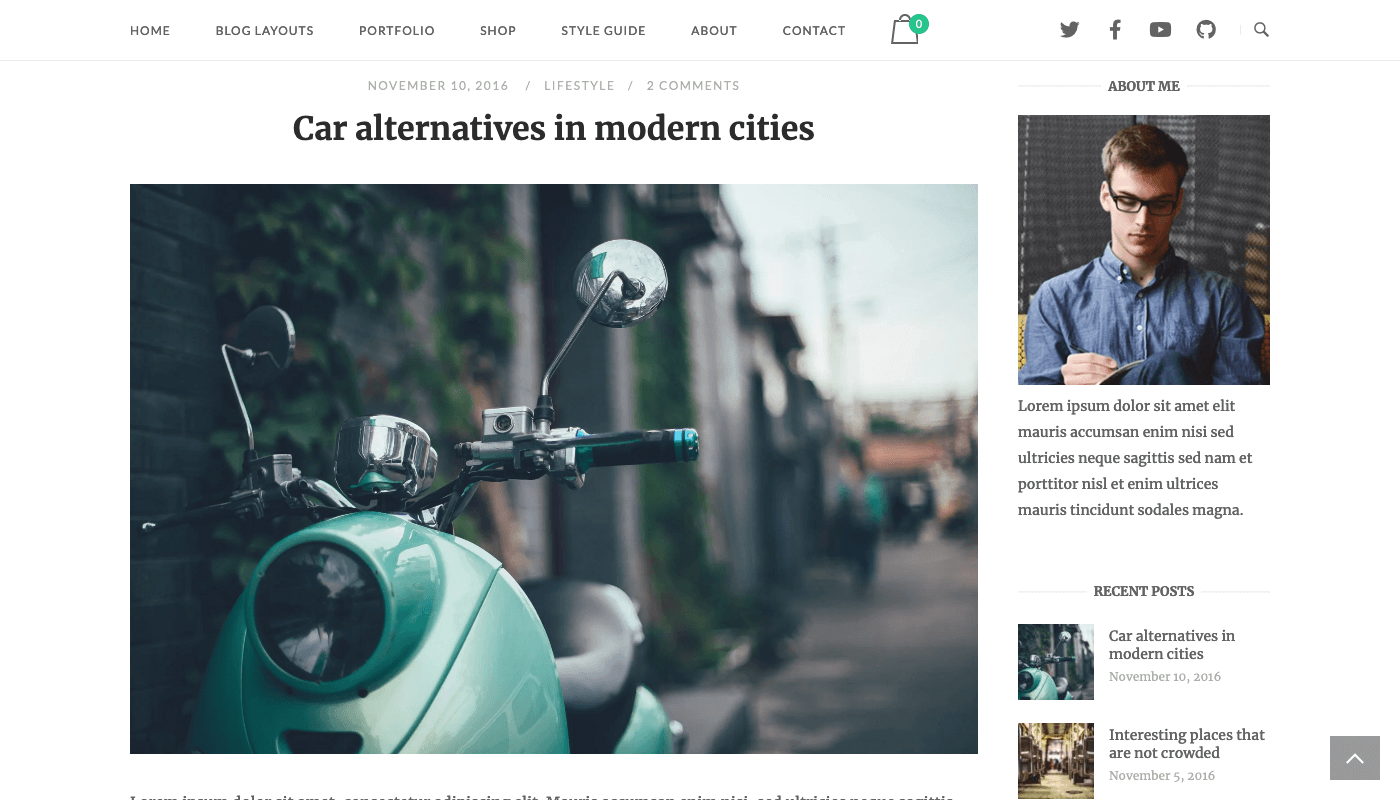This screenshot has width=1400, height=800.
Task: Expand the Portfolio menu item
Action: coord(397,31)
